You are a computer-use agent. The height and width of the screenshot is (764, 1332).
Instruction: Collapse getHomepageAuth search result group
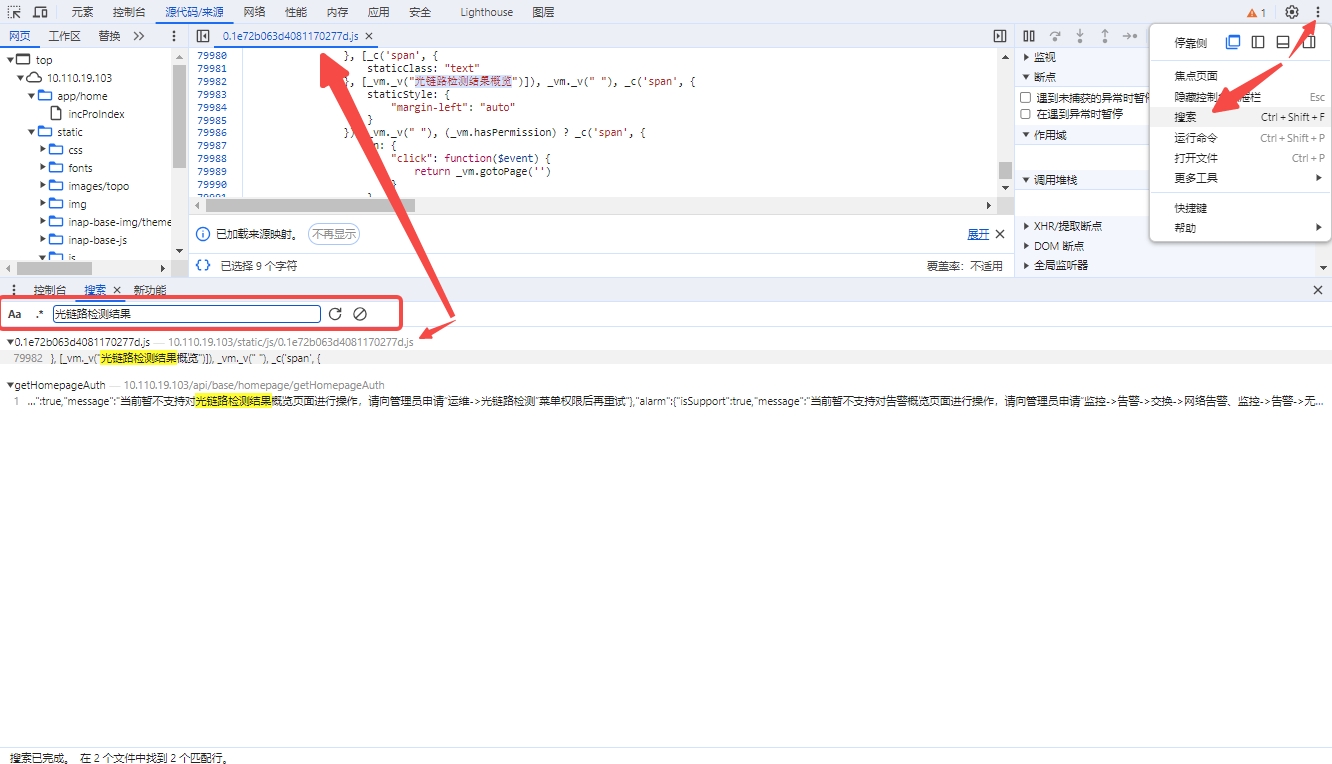(10, 385)
